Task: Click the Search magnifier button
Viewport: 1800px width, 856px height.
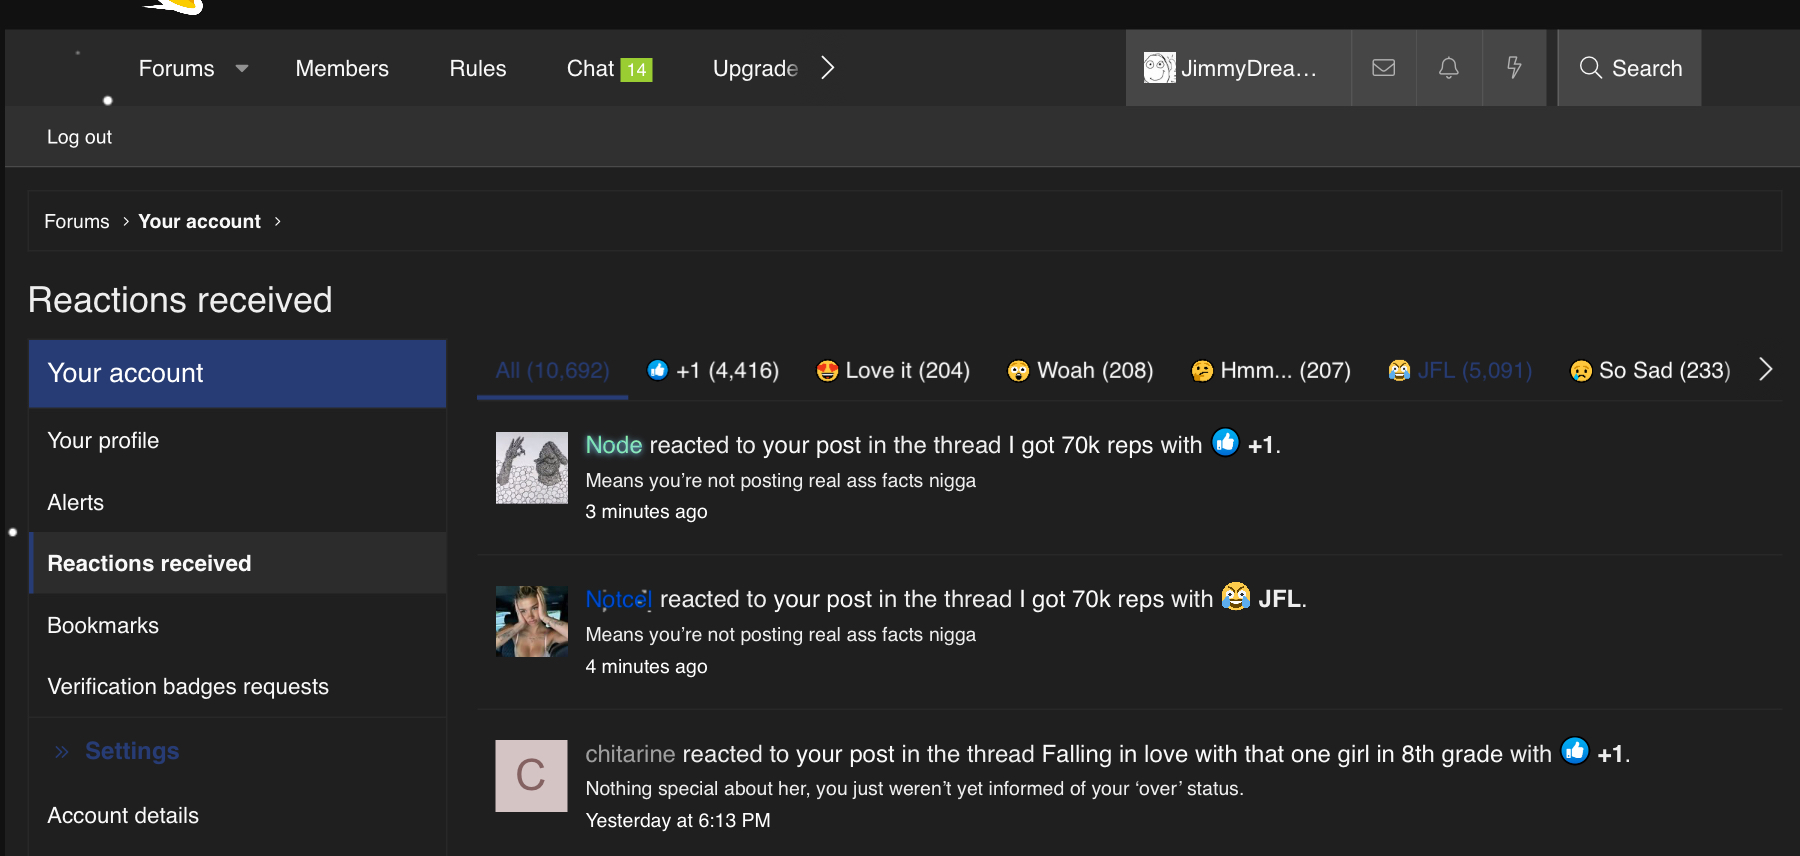Action: coord(1629,68)
